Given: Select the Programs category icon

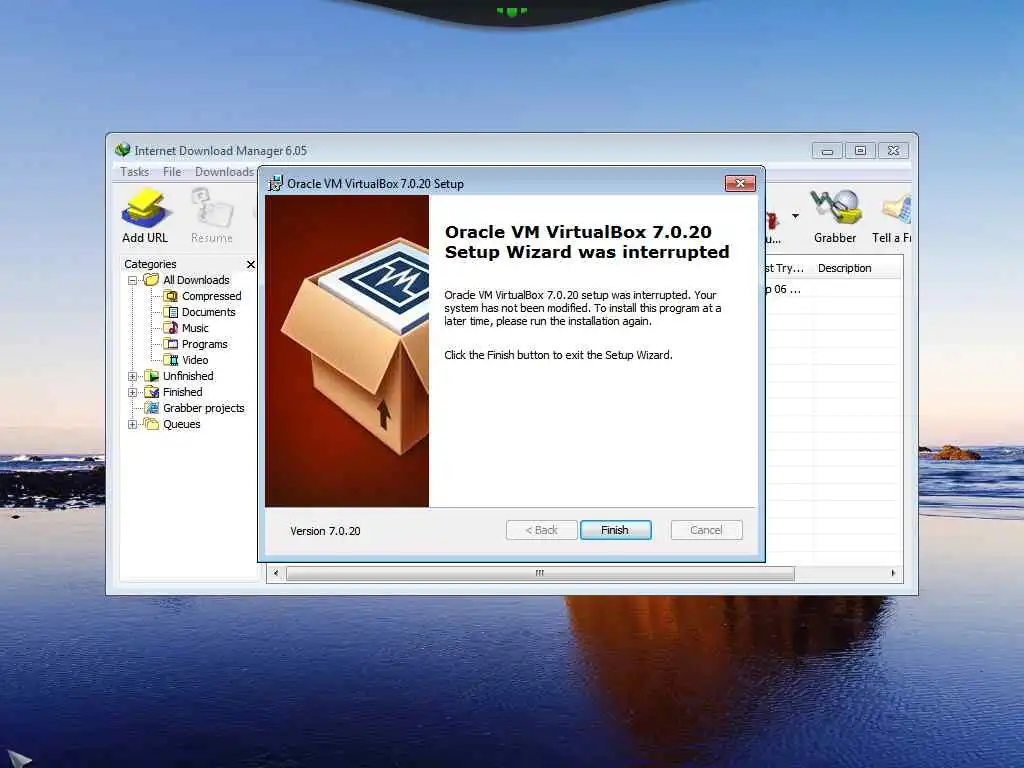Looking at the screenshot, I should (x=170, y=344).
